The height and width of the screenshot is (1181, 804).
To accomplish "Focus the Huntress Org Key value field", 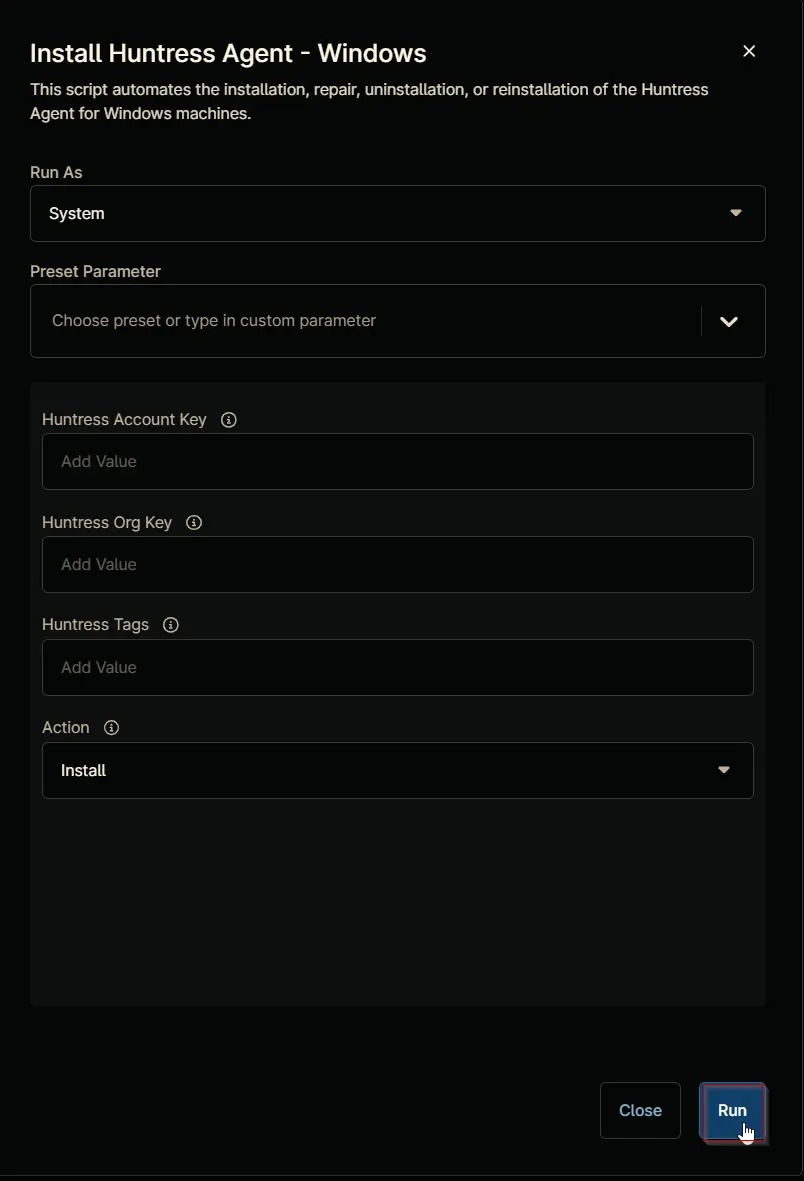I will click(x=398, y=564).
